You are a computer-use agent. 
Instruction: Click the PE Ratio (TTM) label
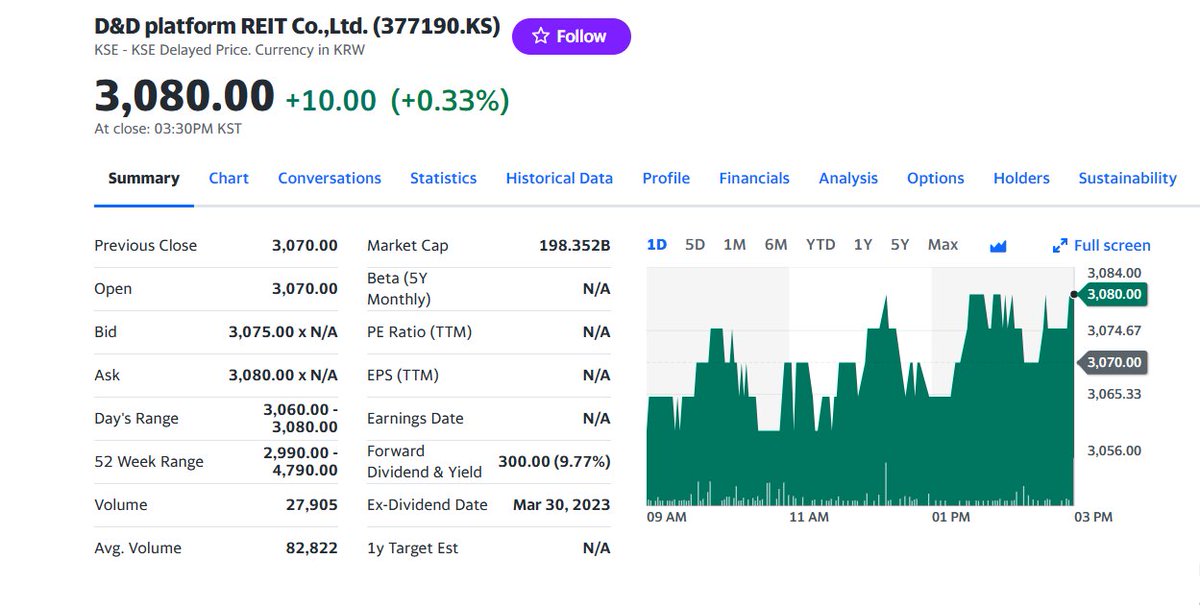tap(419, 332)
